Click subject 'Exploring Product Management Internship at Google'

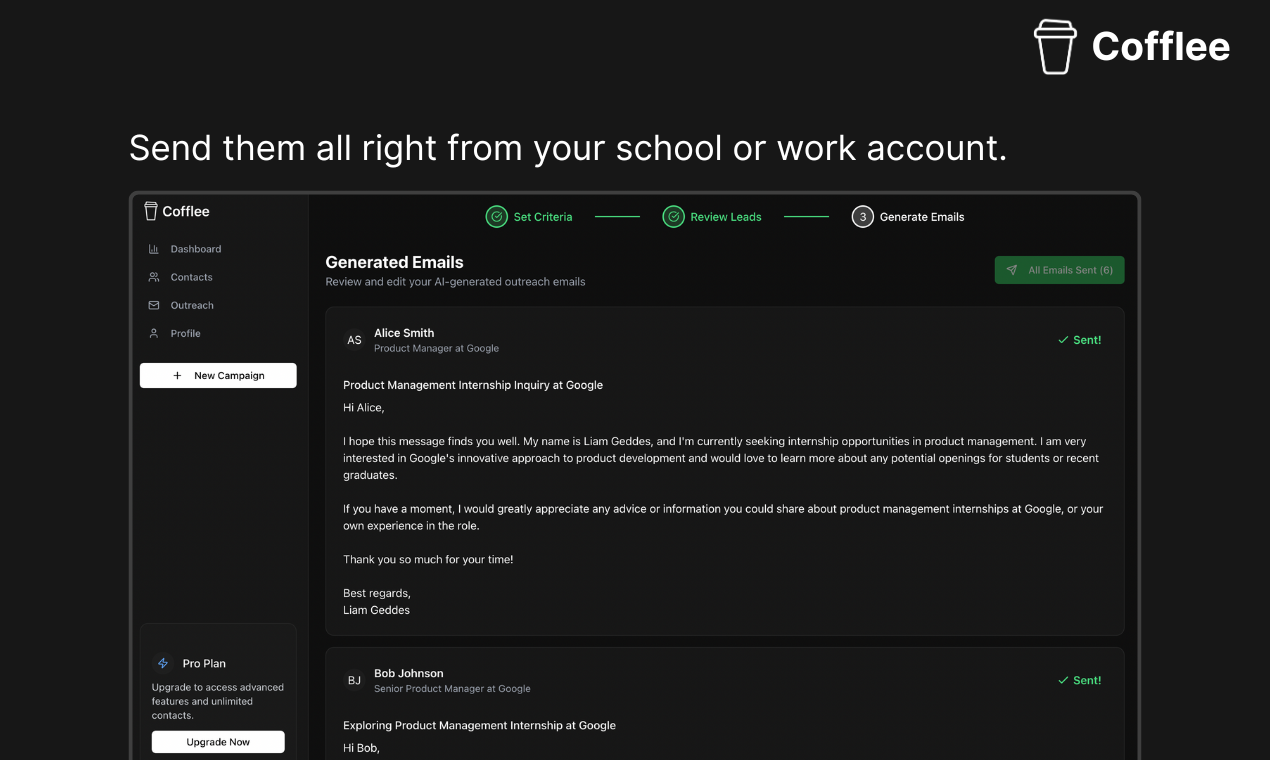click(480, 725)
